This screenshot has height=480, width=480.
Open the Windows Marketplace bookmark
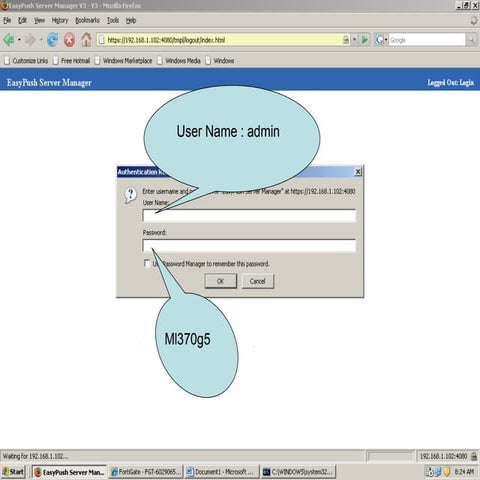124,61
